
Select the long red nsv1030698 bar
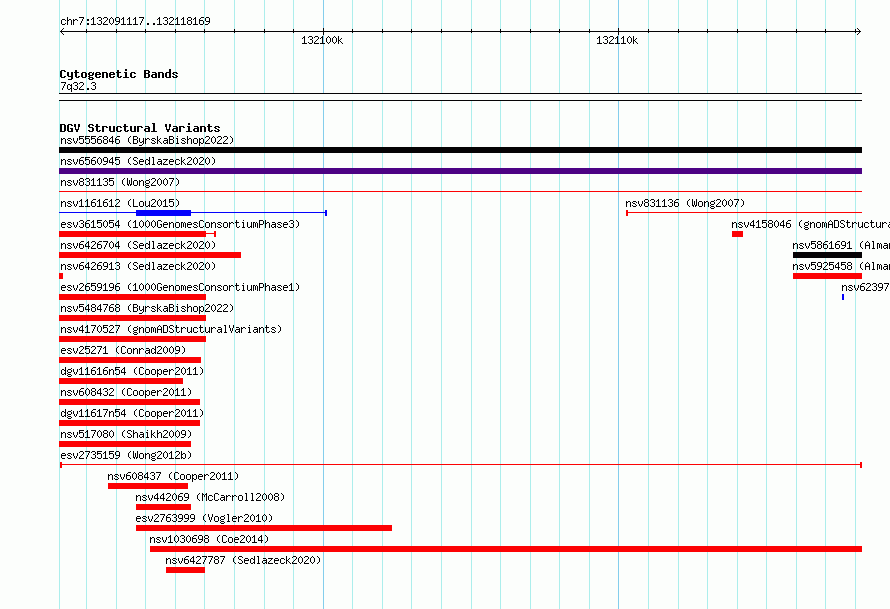click(506, 549)
